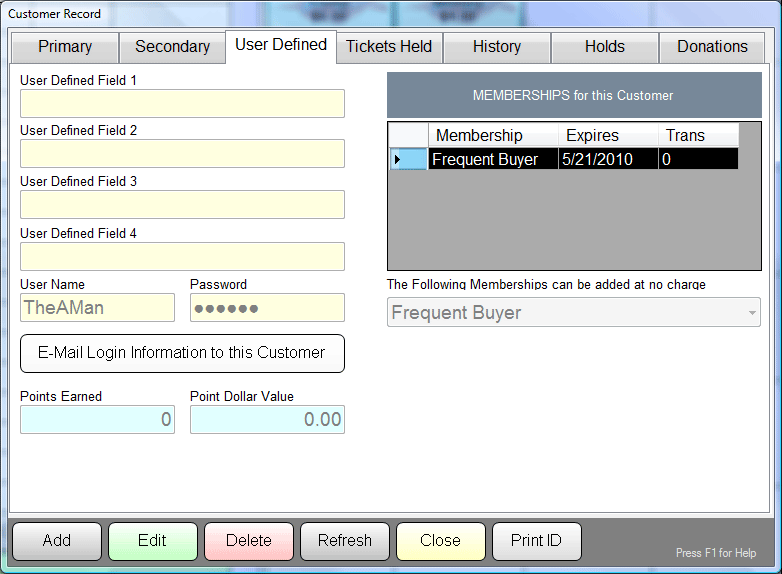Click the Trans cell showing 0
Viewport: 782px width, 574px height.
pos(698,159)
